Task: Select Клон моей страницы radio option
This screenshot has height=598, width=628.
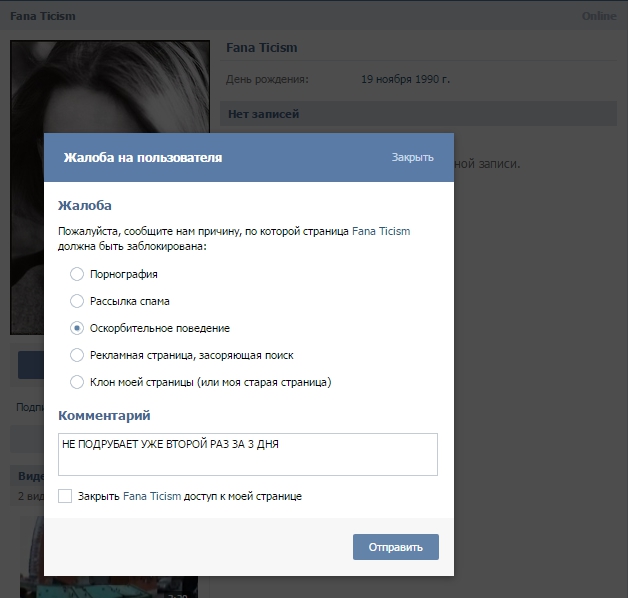Action: pos(77,382)
